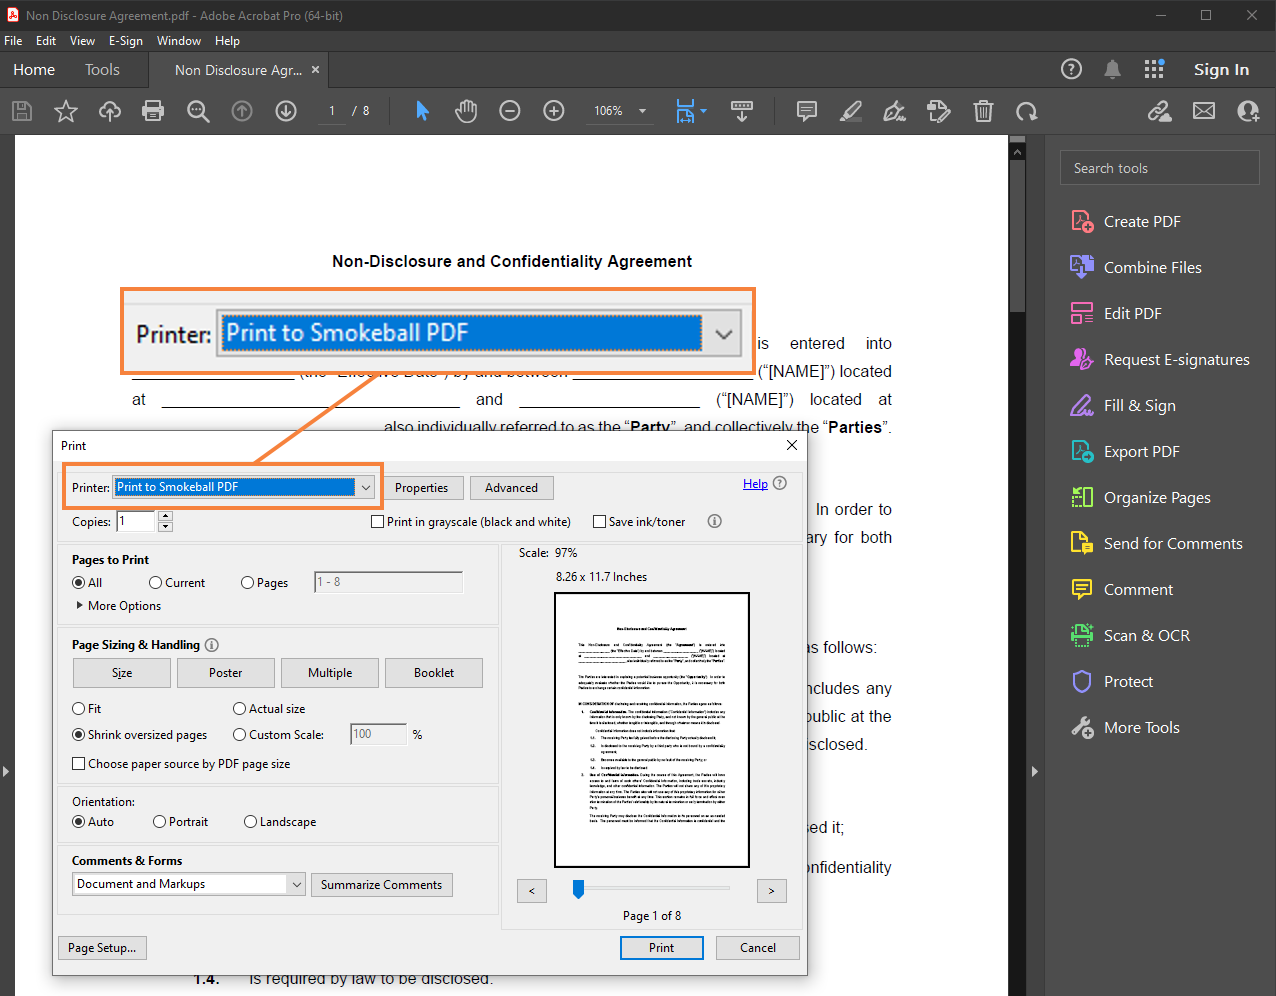Switch to the Tools tab

point(102,70)
